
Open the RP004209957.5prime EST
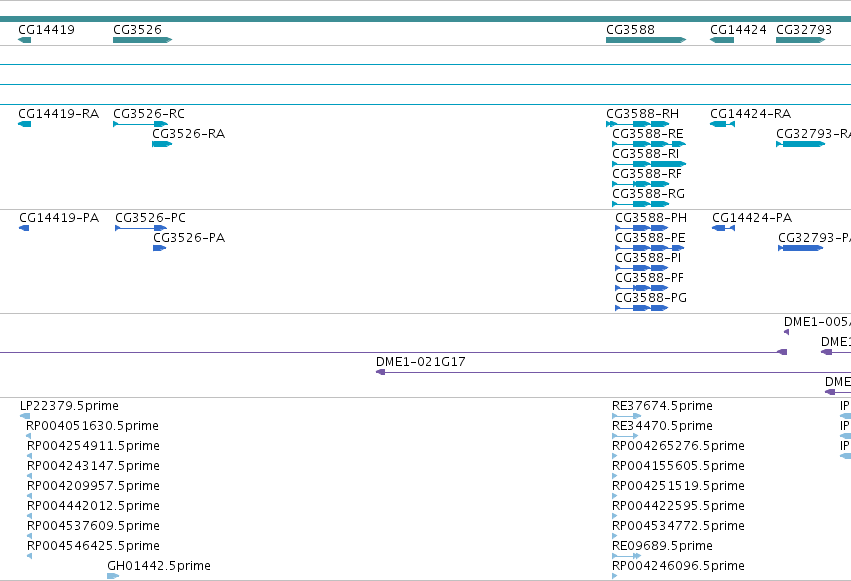click(93, 487)
